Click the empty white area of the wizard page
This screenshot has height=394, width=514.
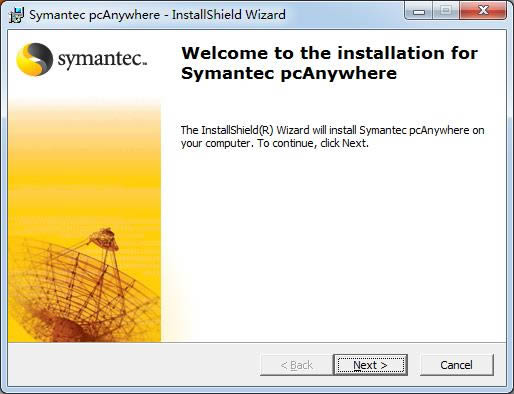[333, 247]
